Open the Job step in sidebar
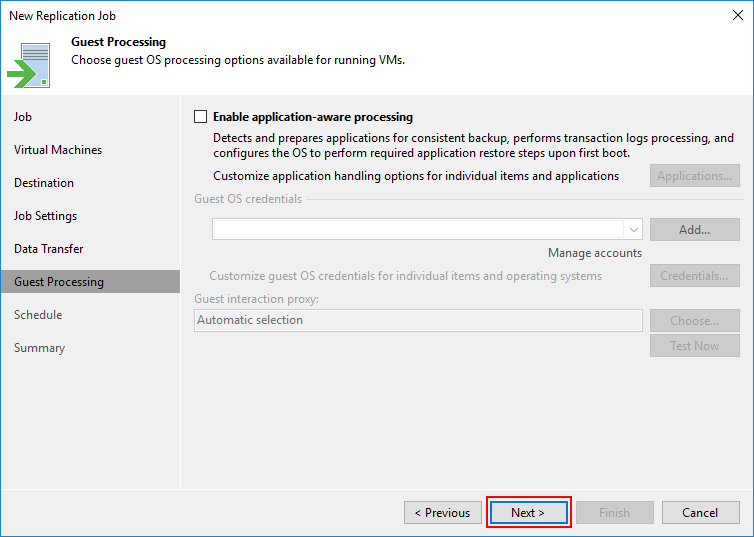754x537 pixels. [23, 117]
